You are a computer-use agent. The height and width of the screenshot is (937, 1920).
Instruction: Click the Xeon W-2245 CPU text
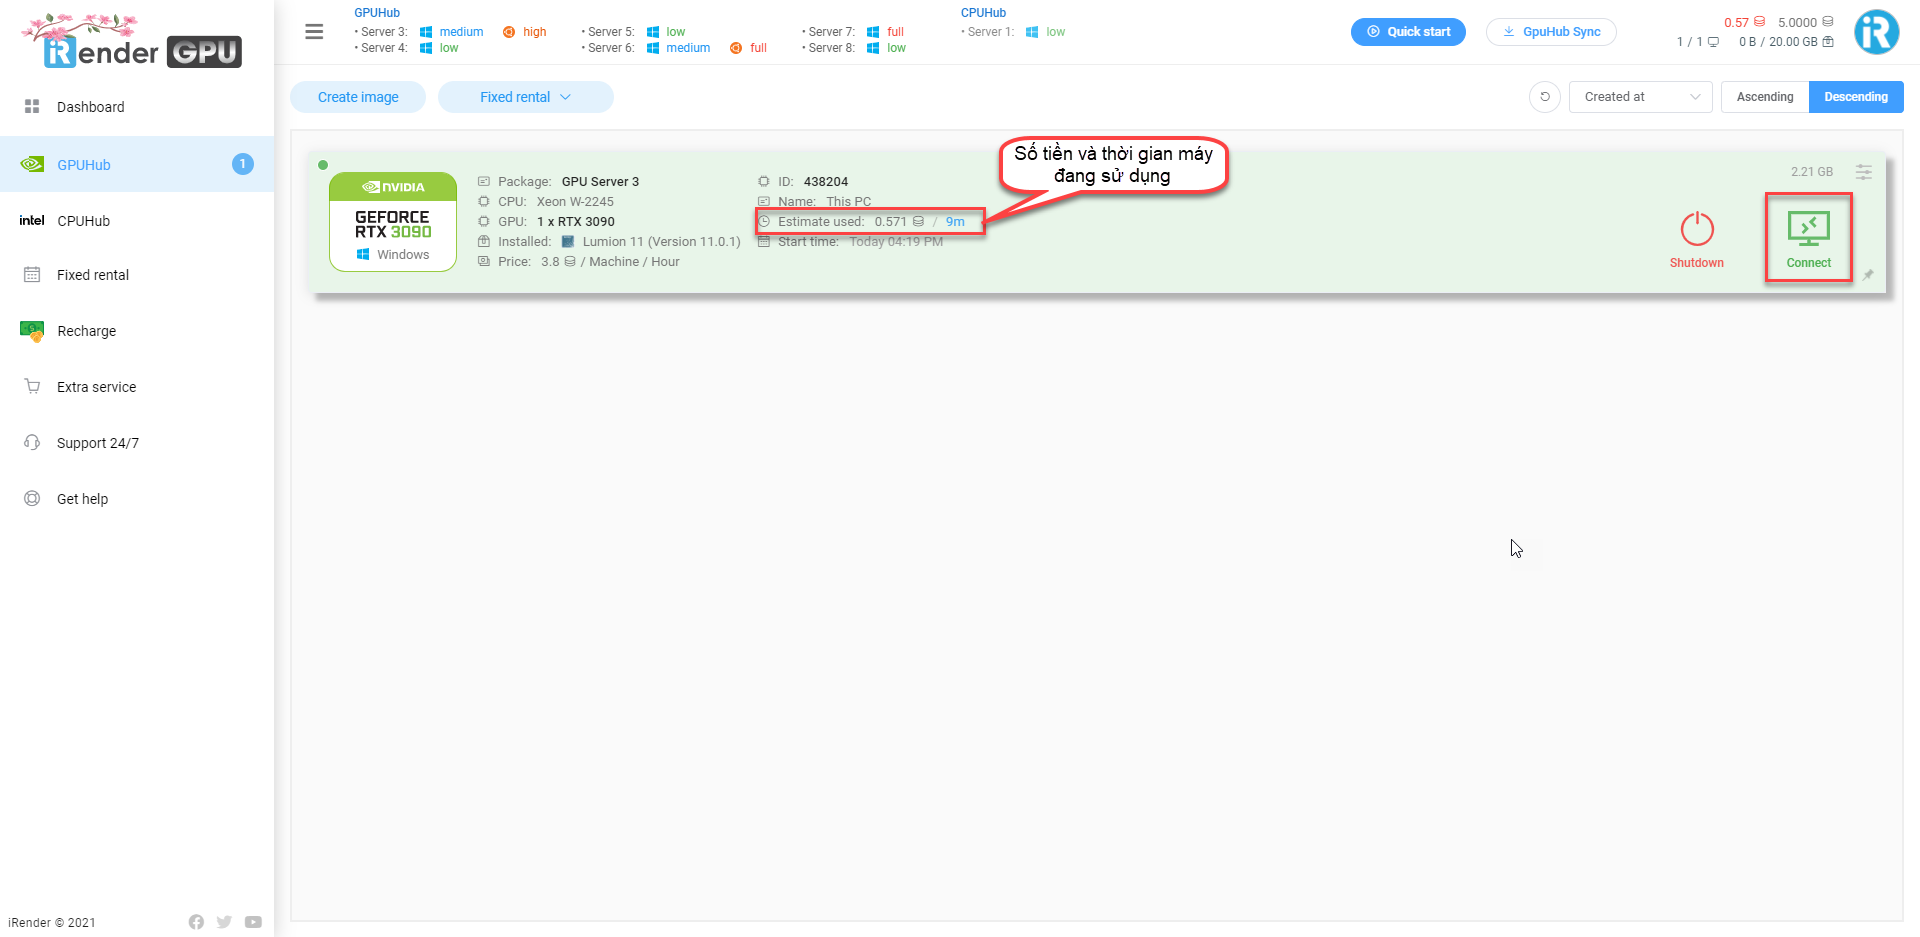[x=575, y=202]
